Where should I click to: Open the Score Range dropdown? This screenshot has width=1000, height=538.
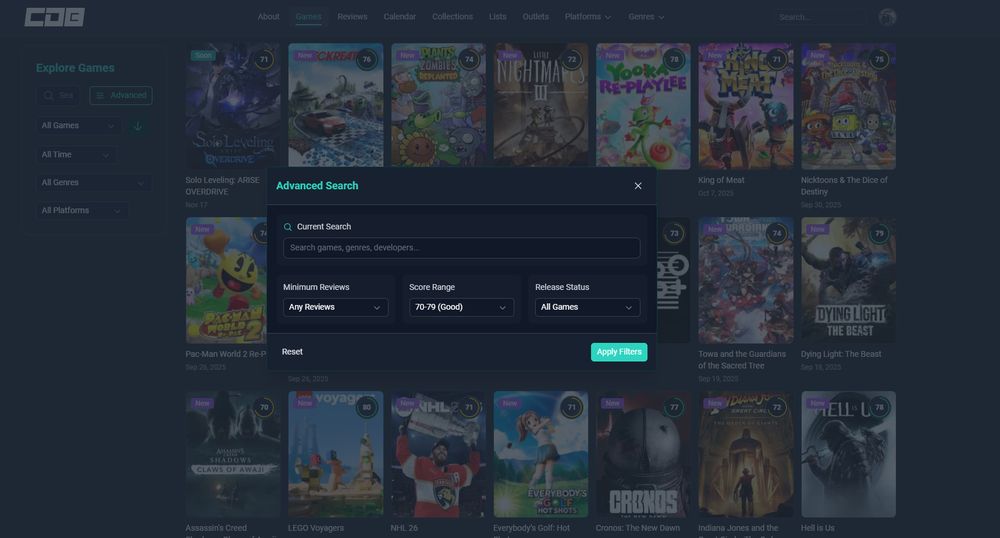(461, 307)
